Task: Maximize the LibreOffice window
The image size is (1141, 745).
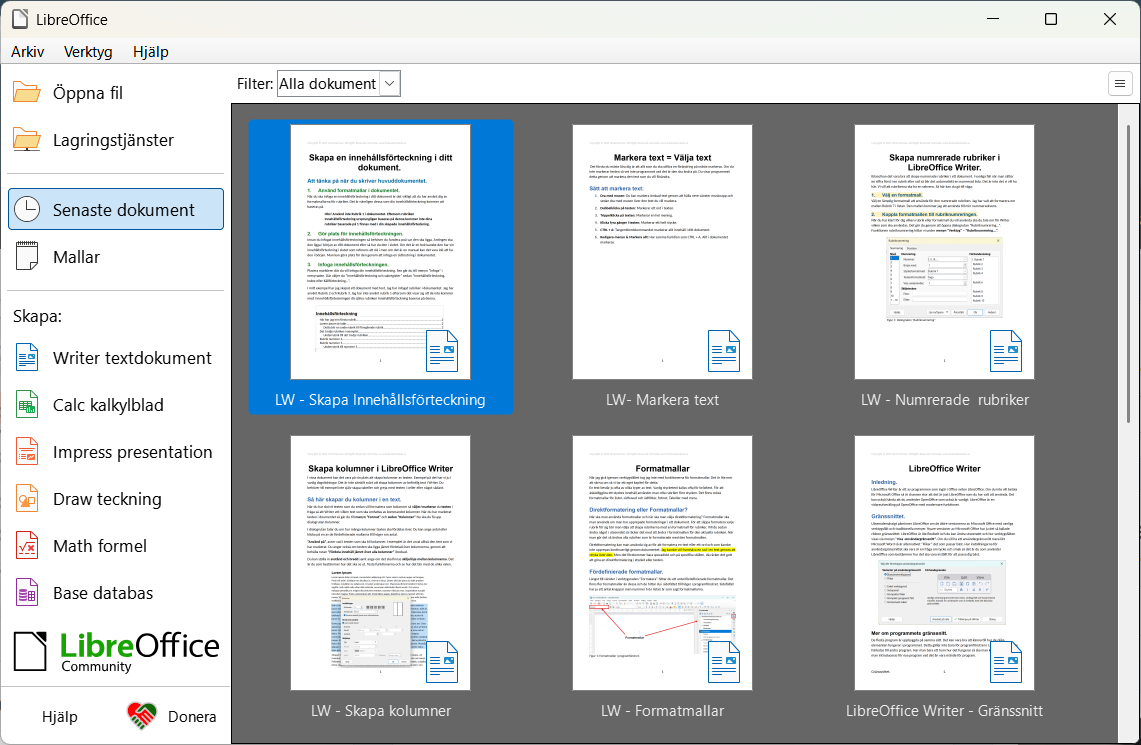Action: (1051, 19)
